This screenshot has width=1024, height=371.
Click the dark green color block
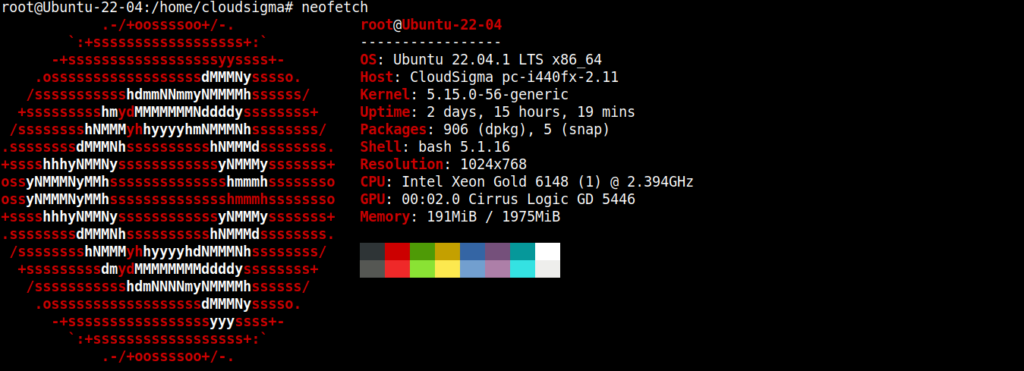click(x=423, y=251)
